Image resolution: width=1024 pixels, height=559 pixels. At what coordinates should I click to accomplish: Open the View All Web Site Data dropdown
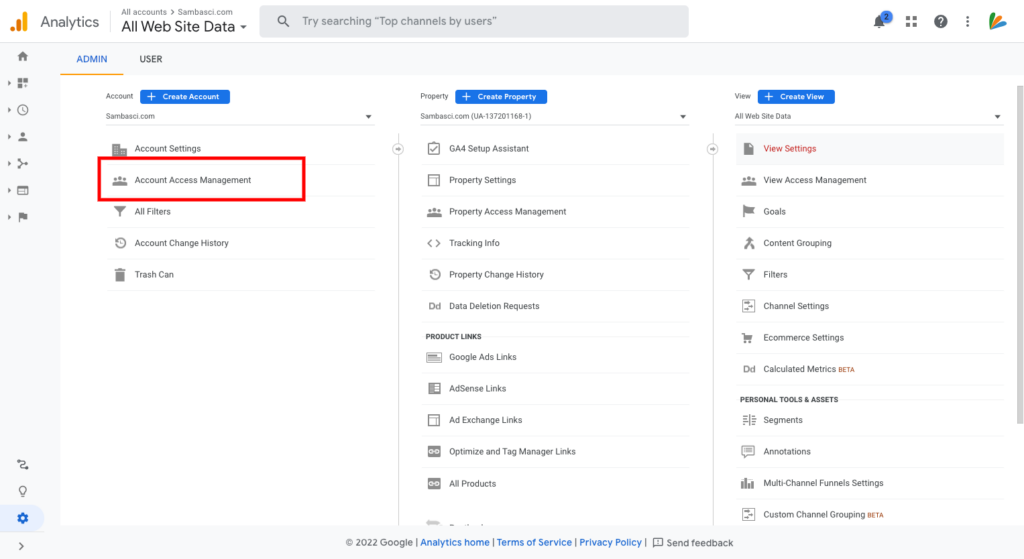click(868, 116)
